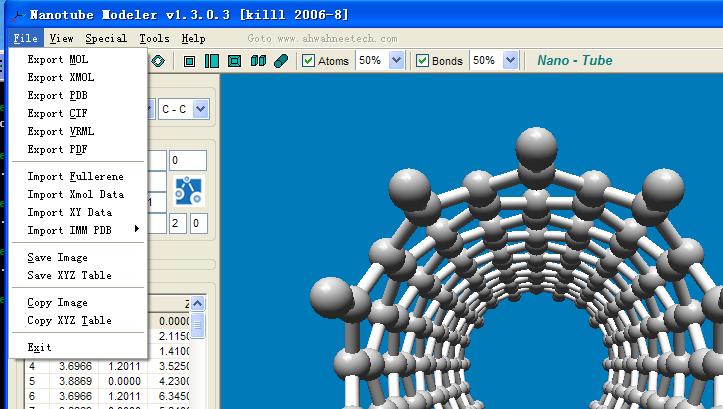Screen dimensions: 723x409
Task: Click the nested frame view icon
Action: 235,61
